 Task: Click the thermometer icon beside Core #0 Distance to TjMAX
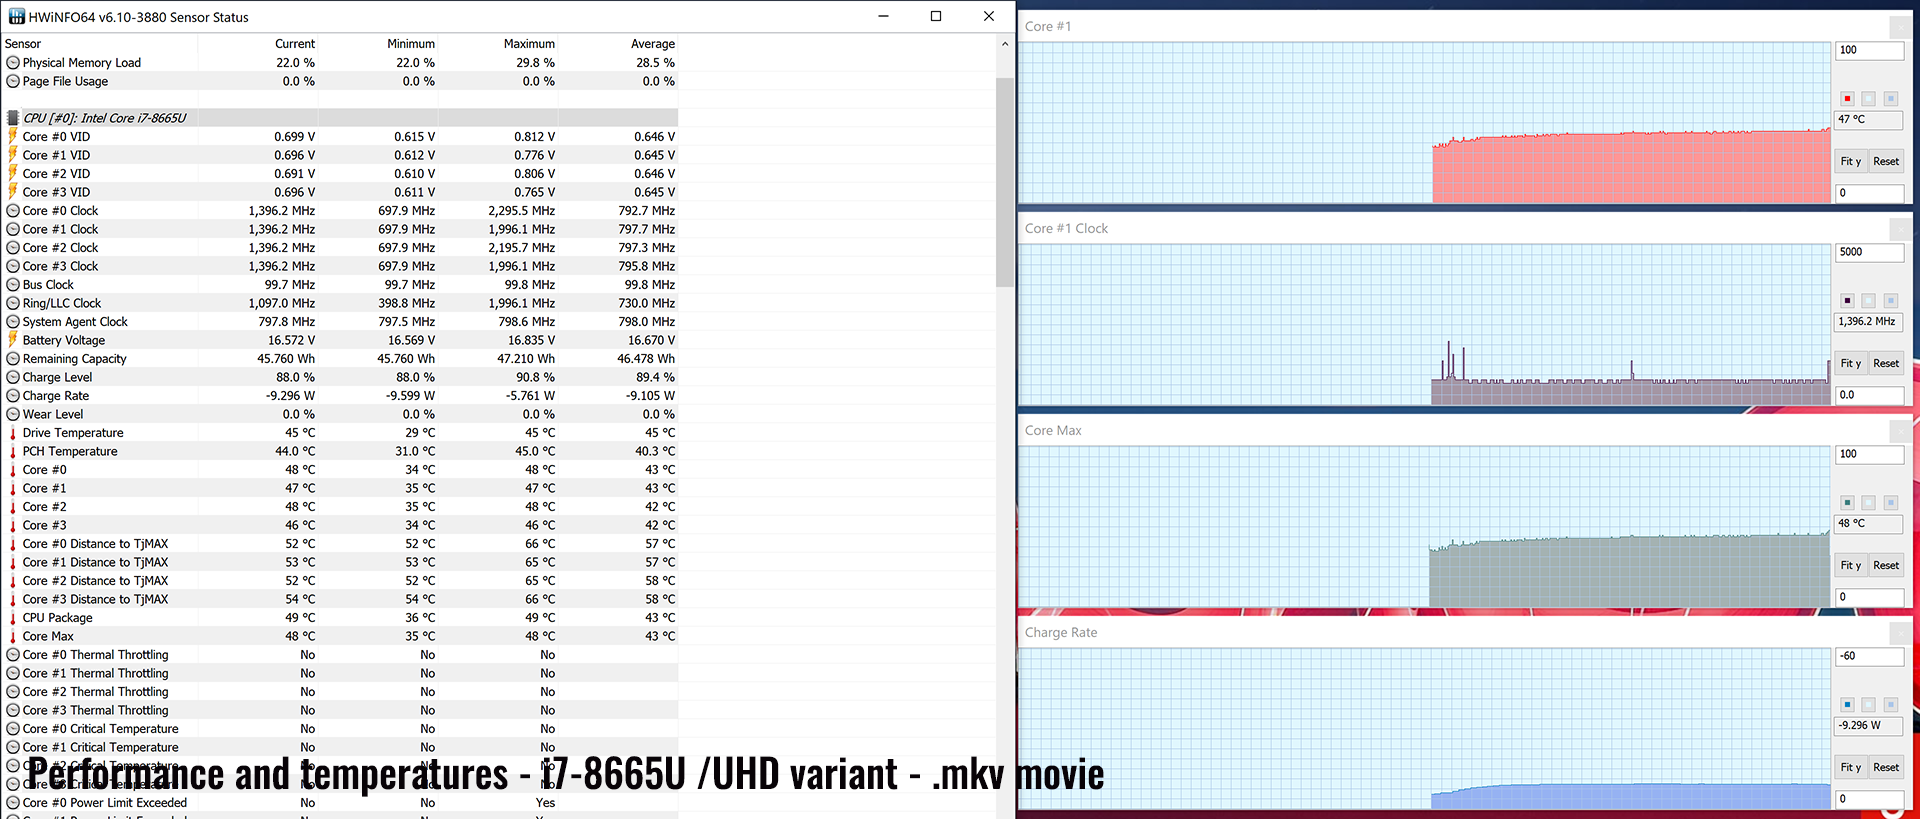tap(13, 544)
